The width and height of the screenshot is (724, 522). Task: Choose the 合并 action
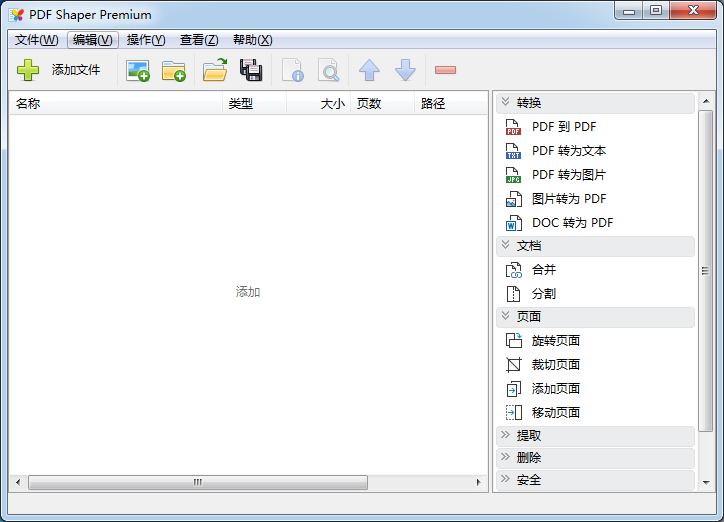pyautogui.click(x=544, y=270)
